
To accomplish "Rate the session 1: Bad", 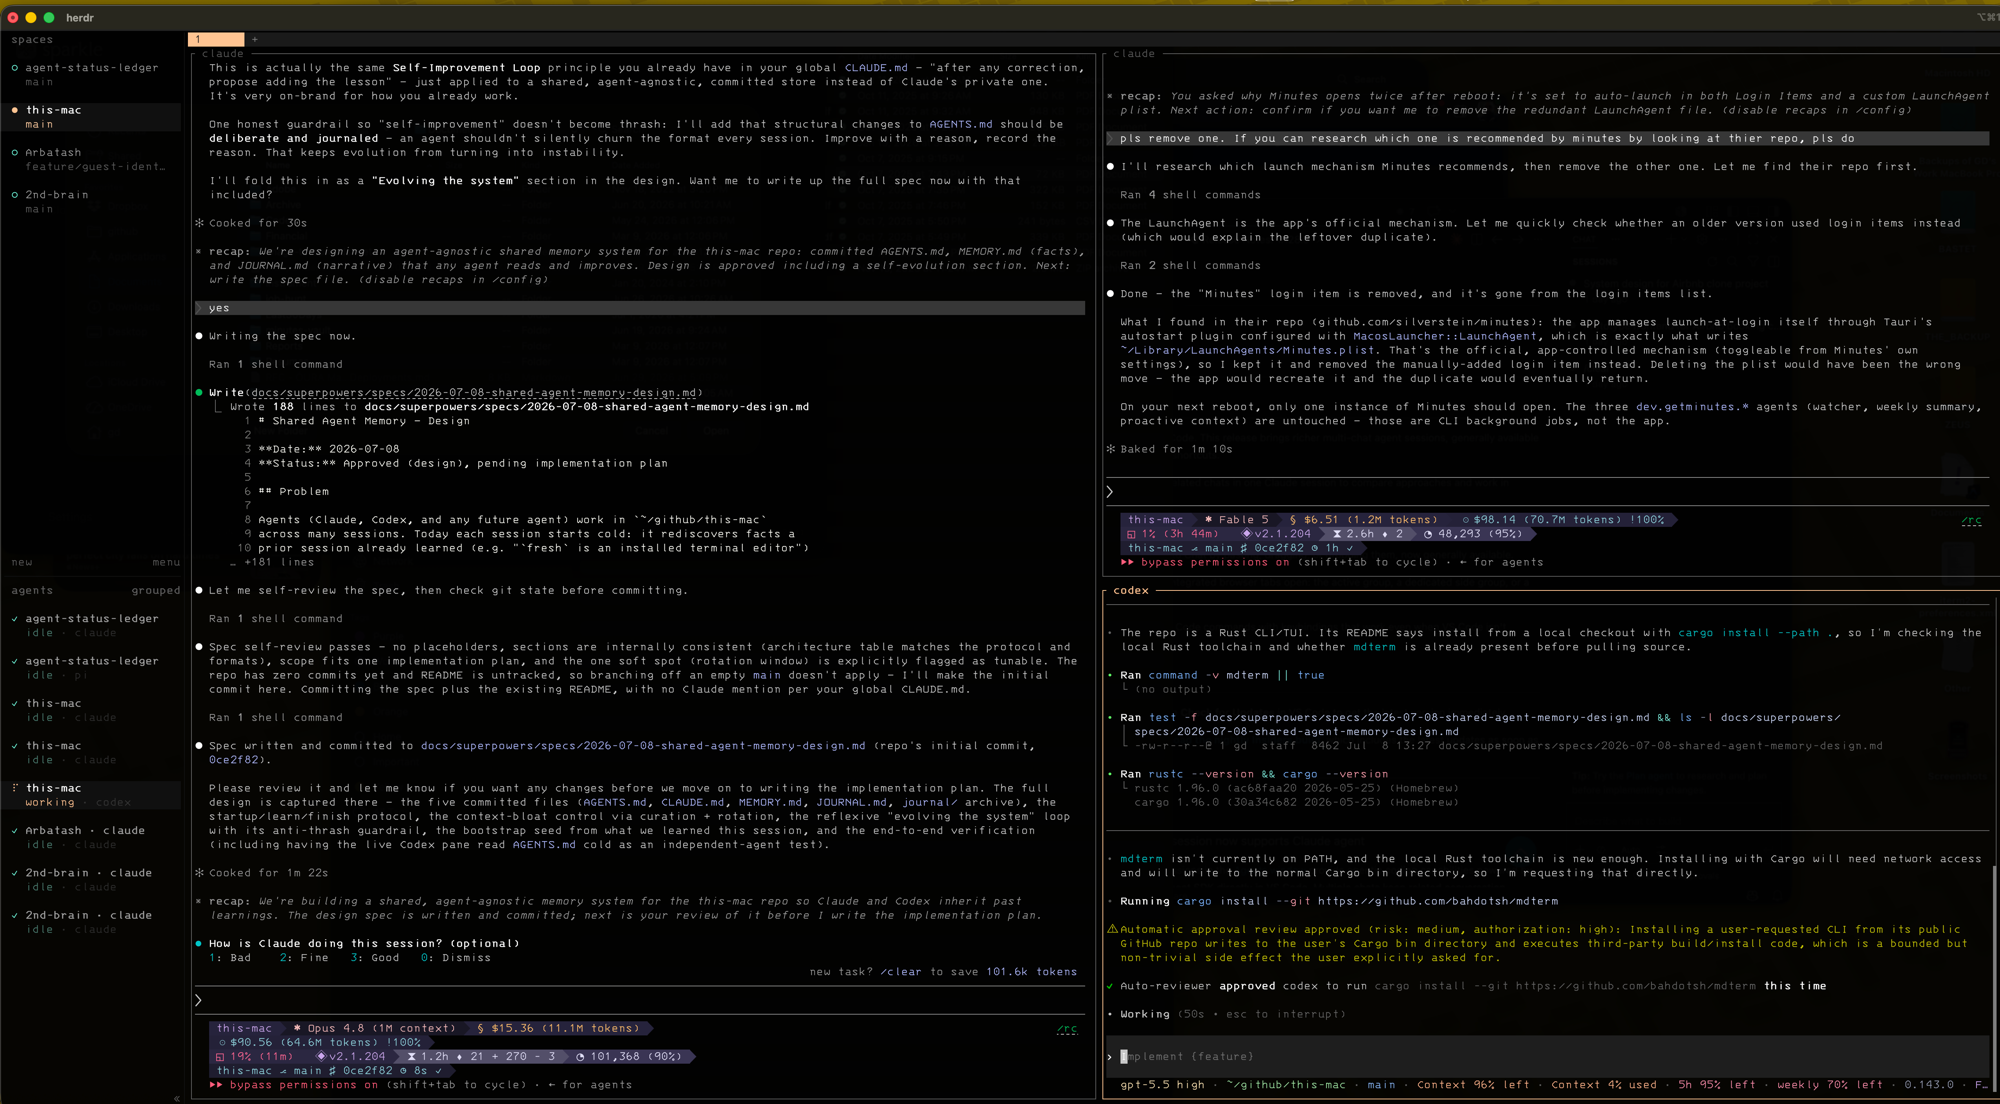I will 230,958.
